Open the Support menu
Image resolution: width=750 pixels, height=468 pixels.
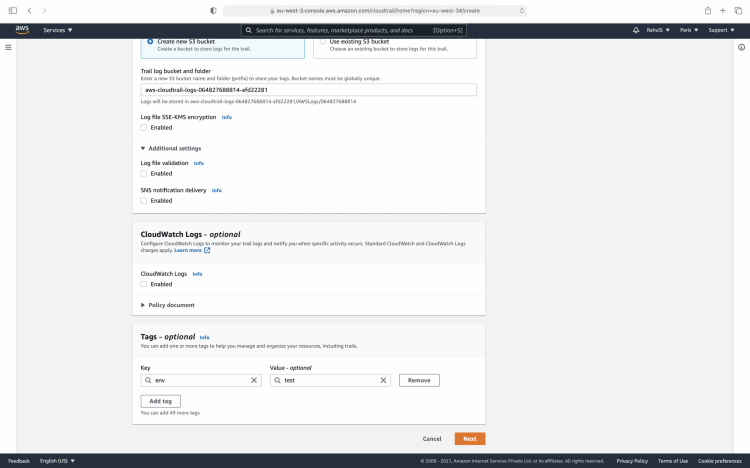point(721,30)
